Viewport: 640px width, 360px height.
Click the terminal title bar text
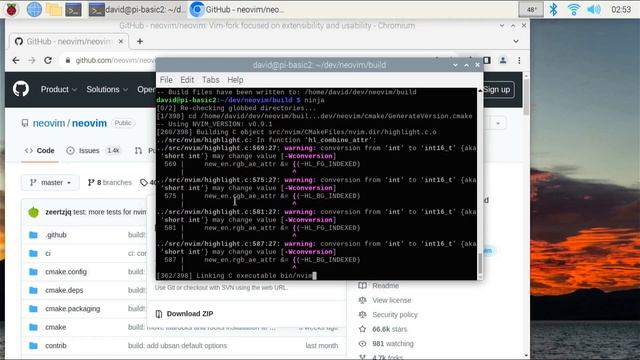tap(319, 65)
